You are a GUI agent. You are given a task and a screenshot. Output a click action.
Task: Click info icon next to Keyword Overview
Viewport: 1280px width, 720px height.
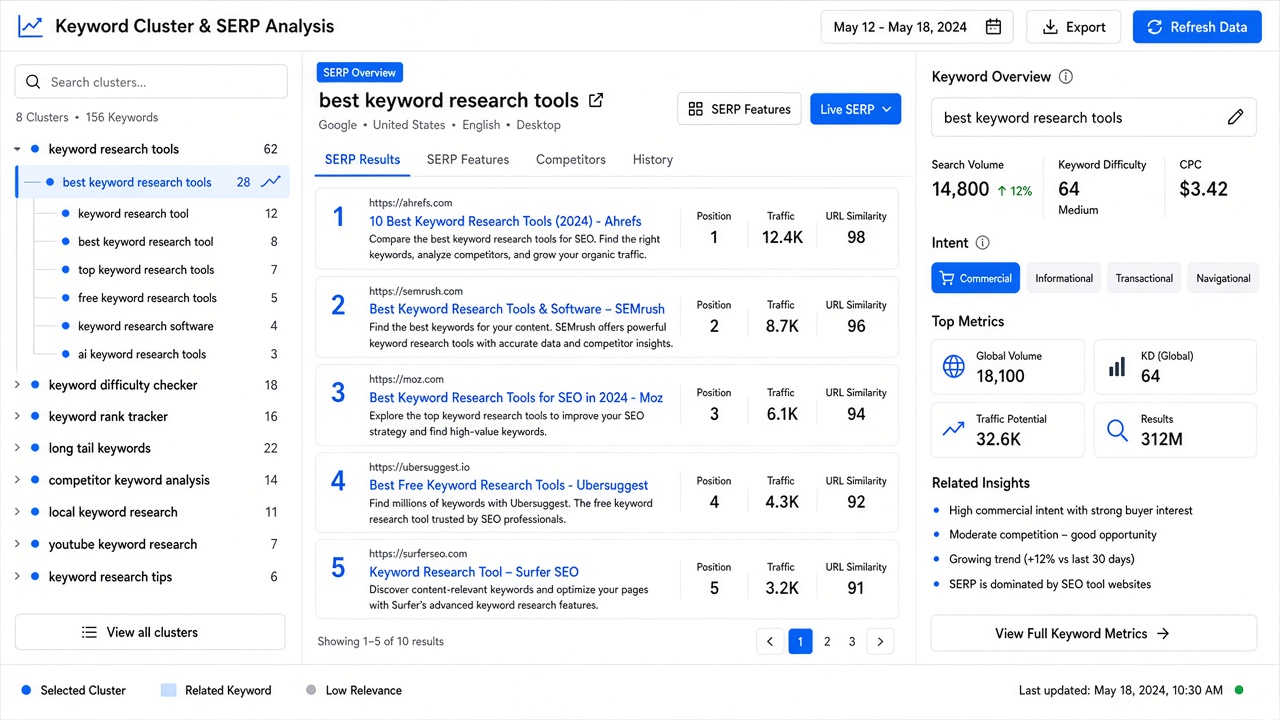tap(1066, 77)
